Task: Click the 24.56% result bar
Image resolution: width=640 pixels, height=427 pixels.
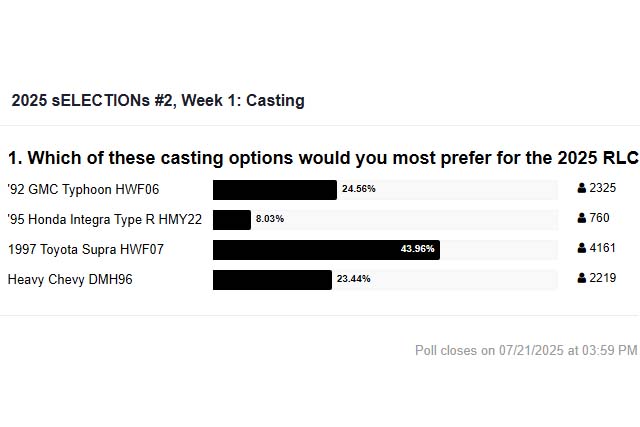Action: (275, 190)
